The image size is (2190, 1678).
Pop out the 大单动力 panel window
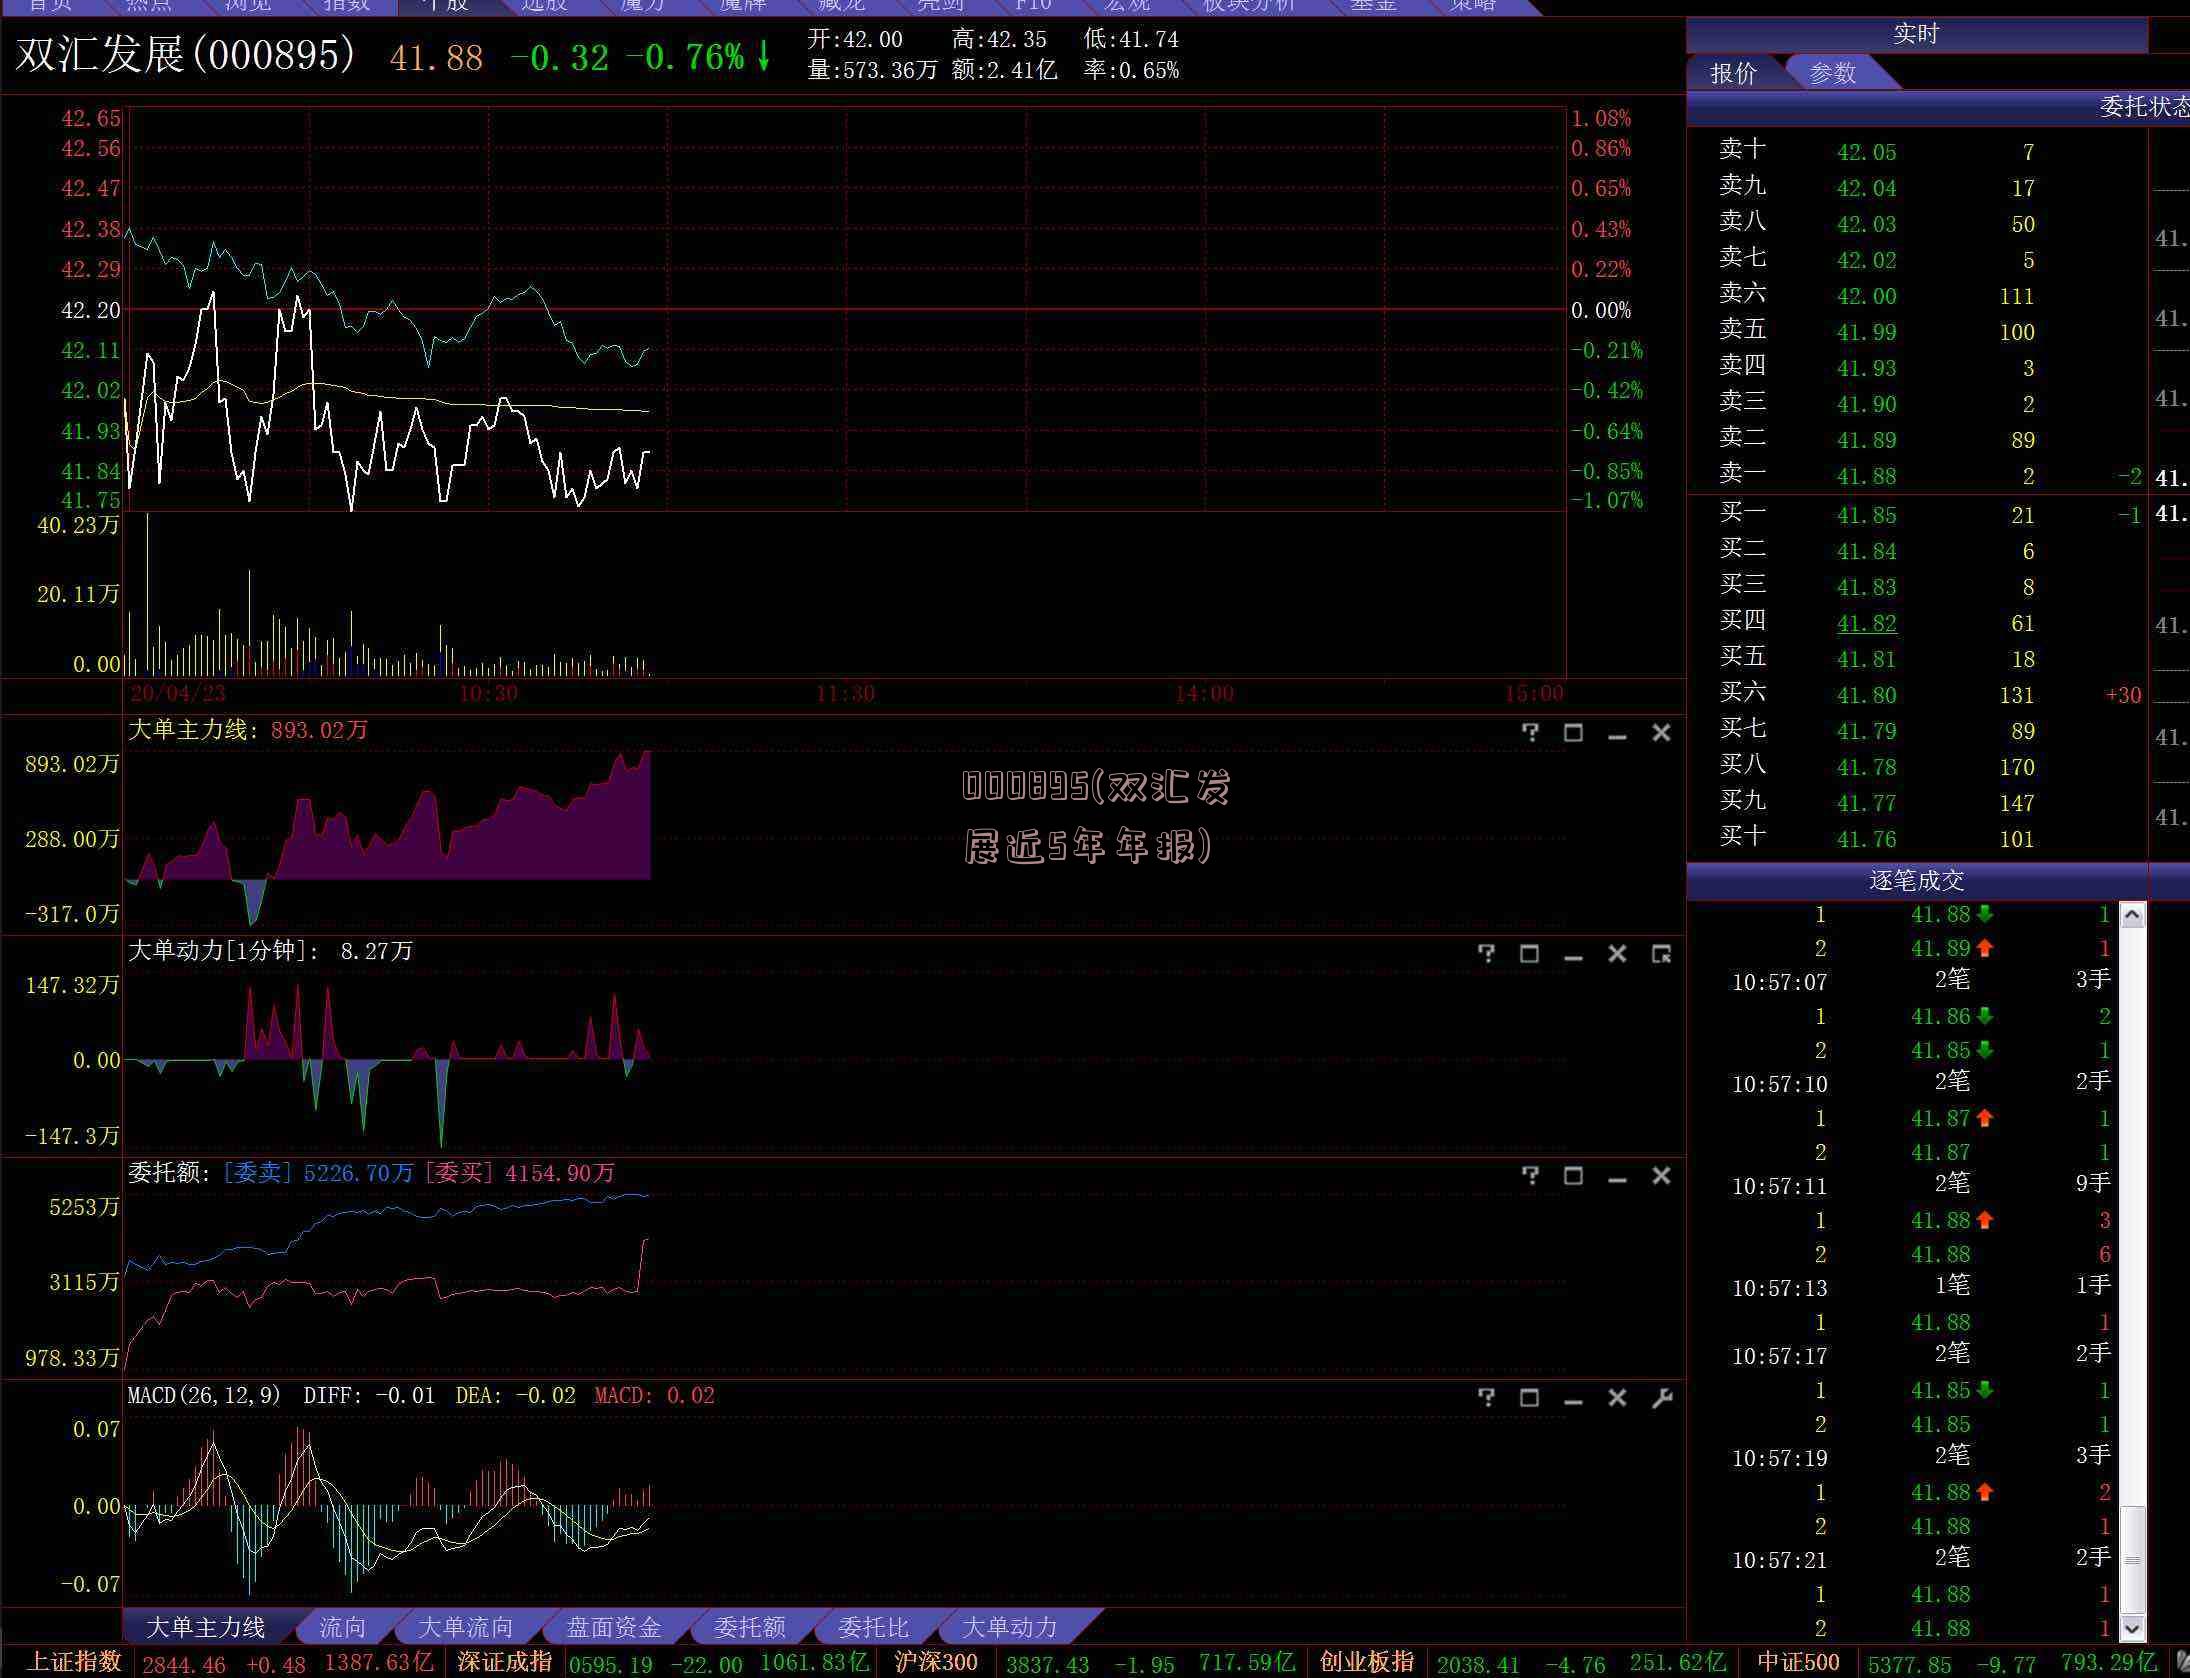point(1661,954)
